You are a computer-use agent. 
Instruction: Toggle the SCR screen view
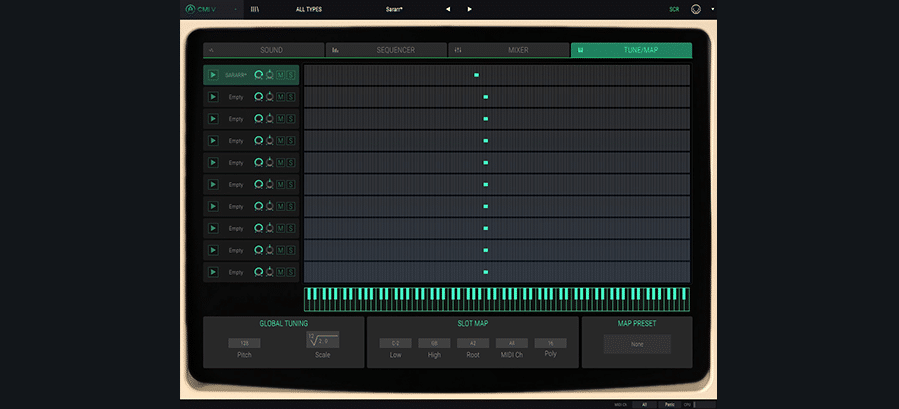pos(674,9)
